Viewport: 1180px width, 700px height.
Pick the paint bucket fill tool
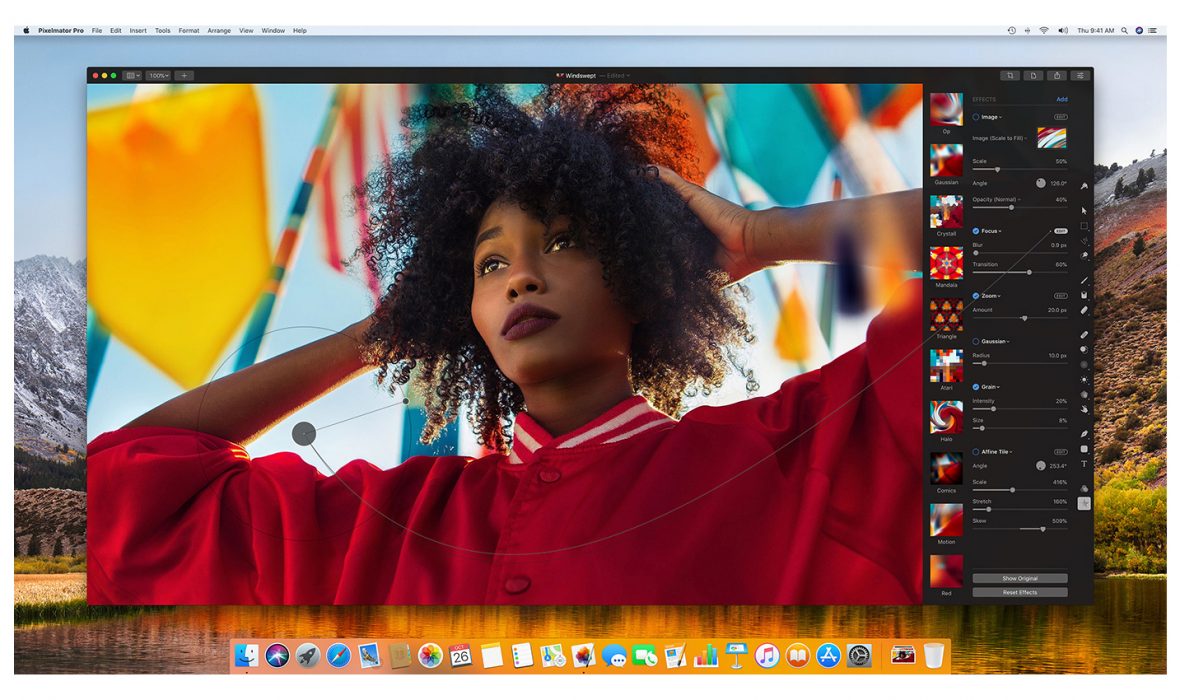click(1084, 295)
